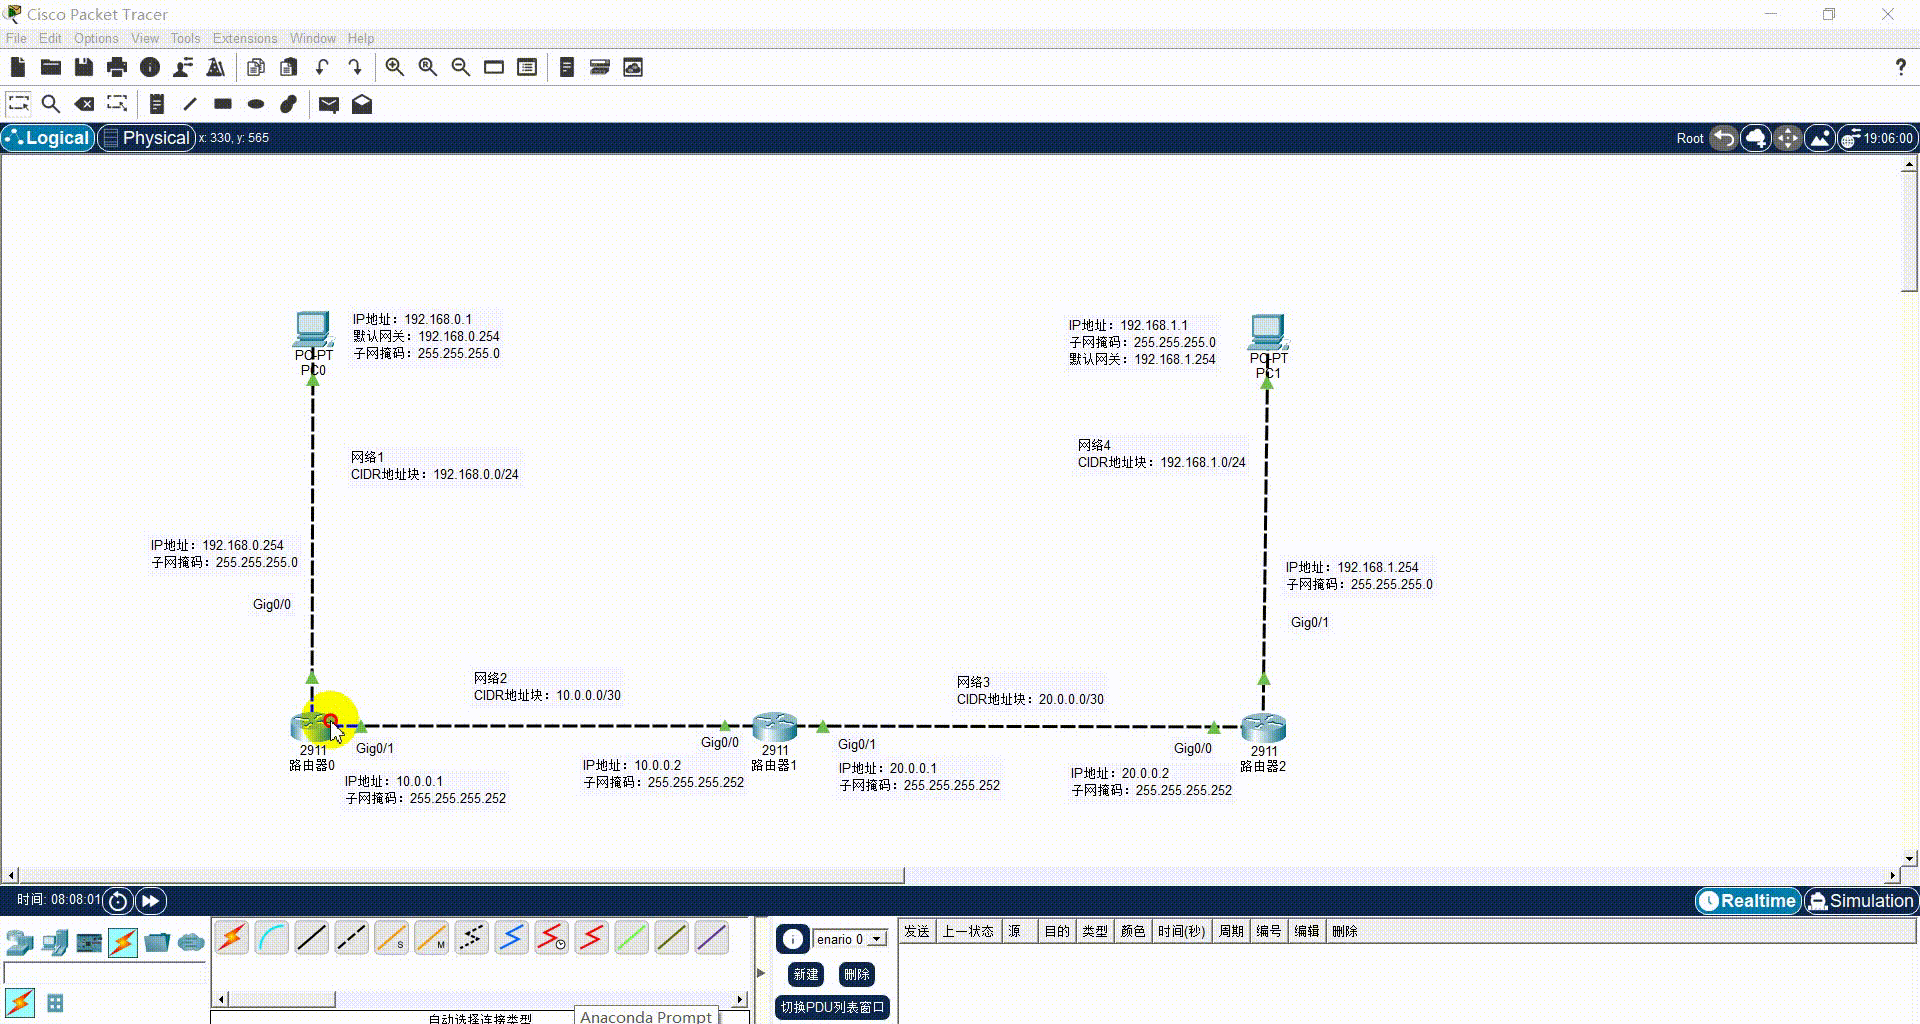Viewport: 1920px width, 1024px height.
Task: Pick the Draw Line tool
Action: pos(190,103)
